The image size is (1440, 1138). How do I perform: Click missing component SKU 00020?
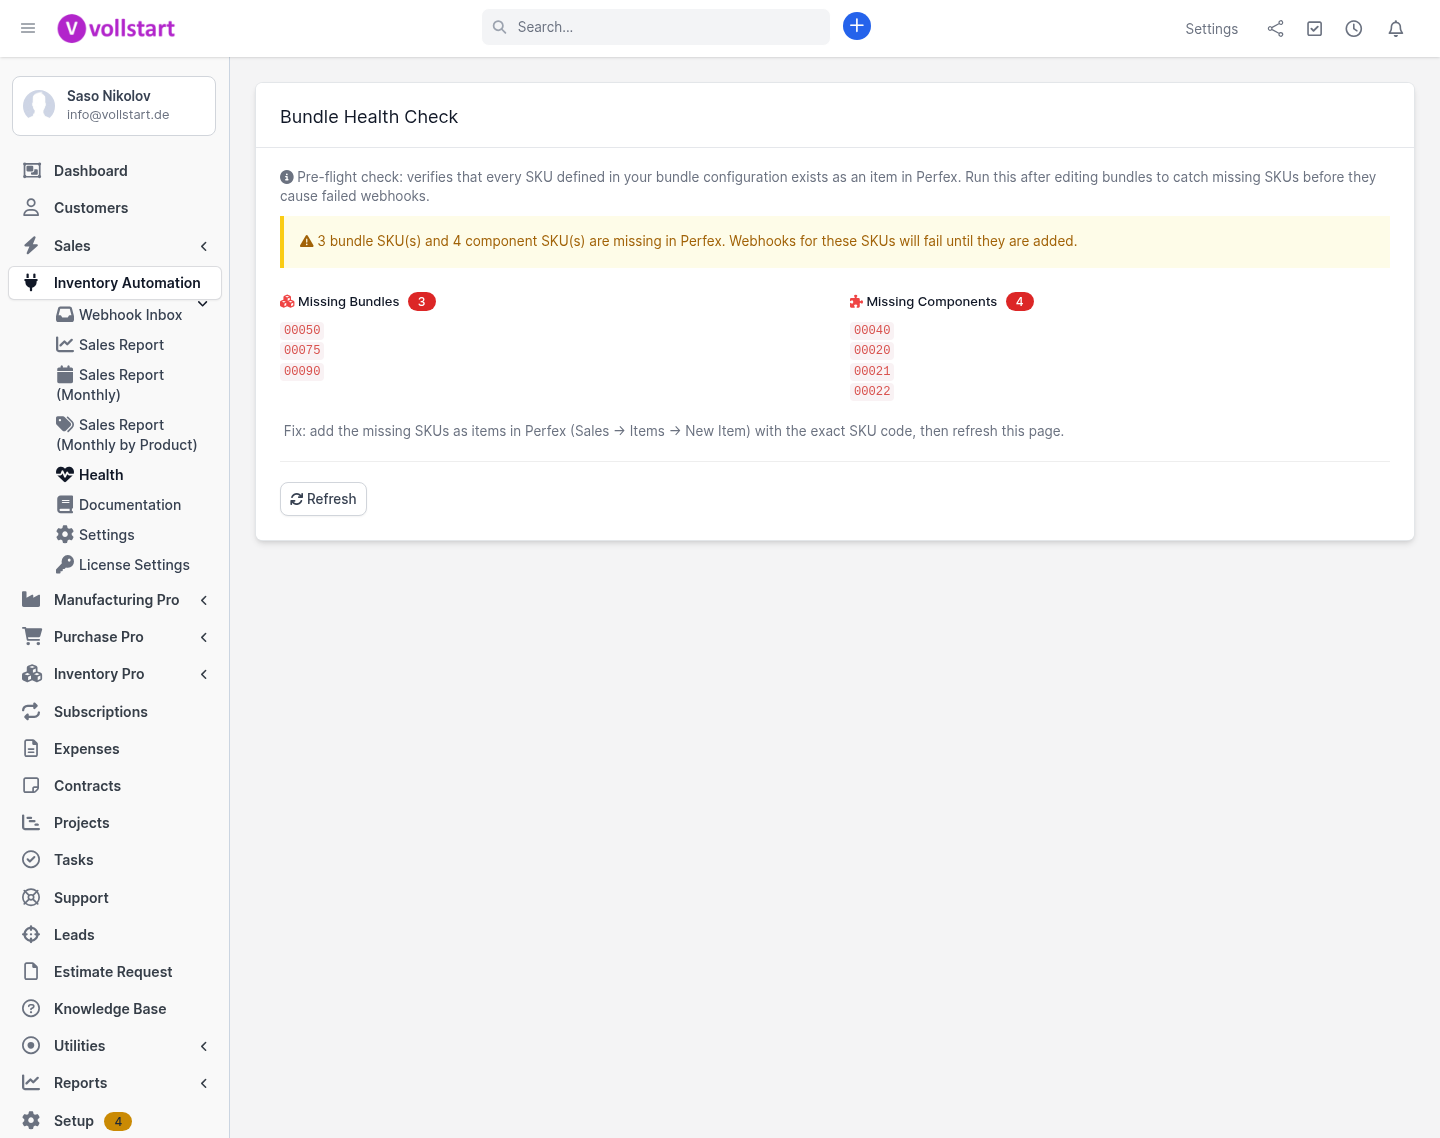872,350
